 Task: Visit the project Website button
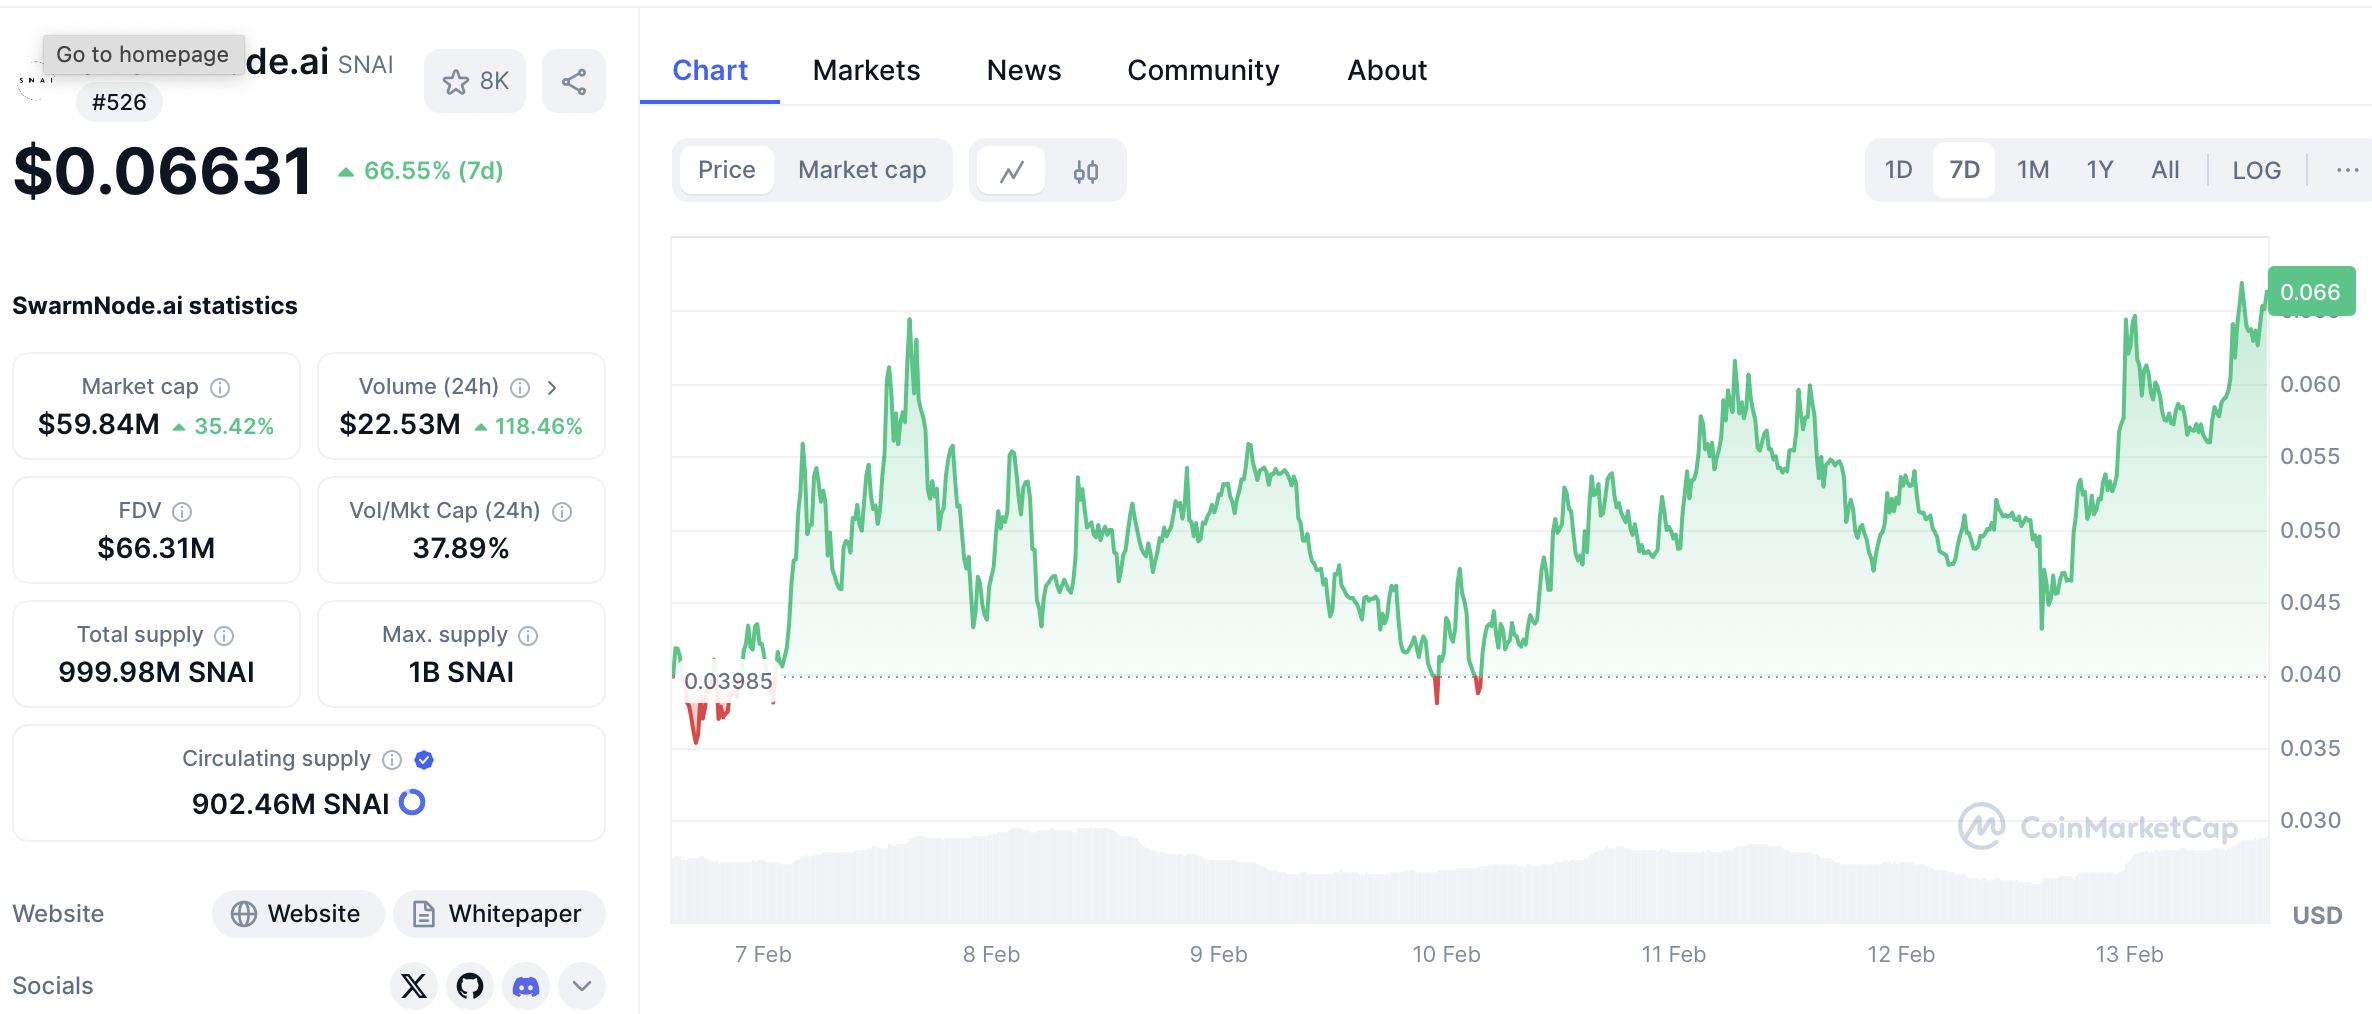pyautogui.click(x=298, y=914)
